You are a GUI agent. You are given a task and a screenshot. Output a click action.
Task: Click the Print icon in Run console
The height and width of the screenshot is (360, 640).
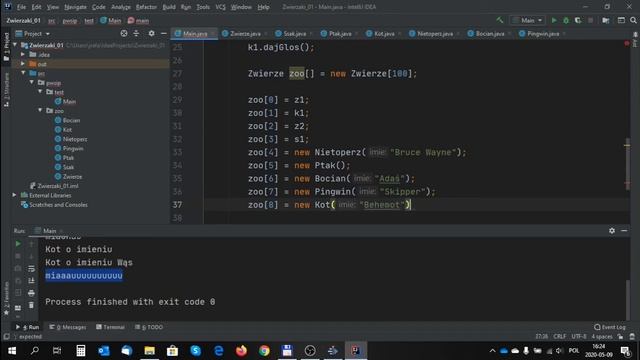click(31, 293)
